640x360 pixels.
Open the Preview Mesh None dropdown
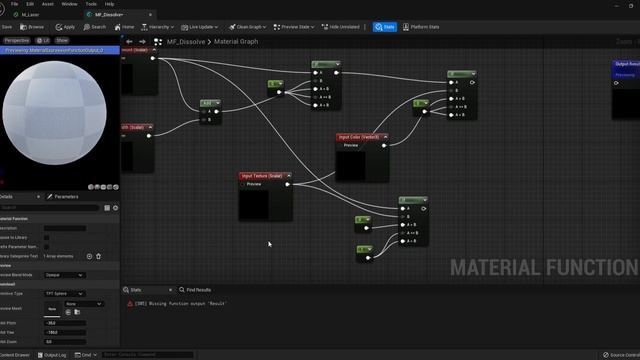point(83,304)
